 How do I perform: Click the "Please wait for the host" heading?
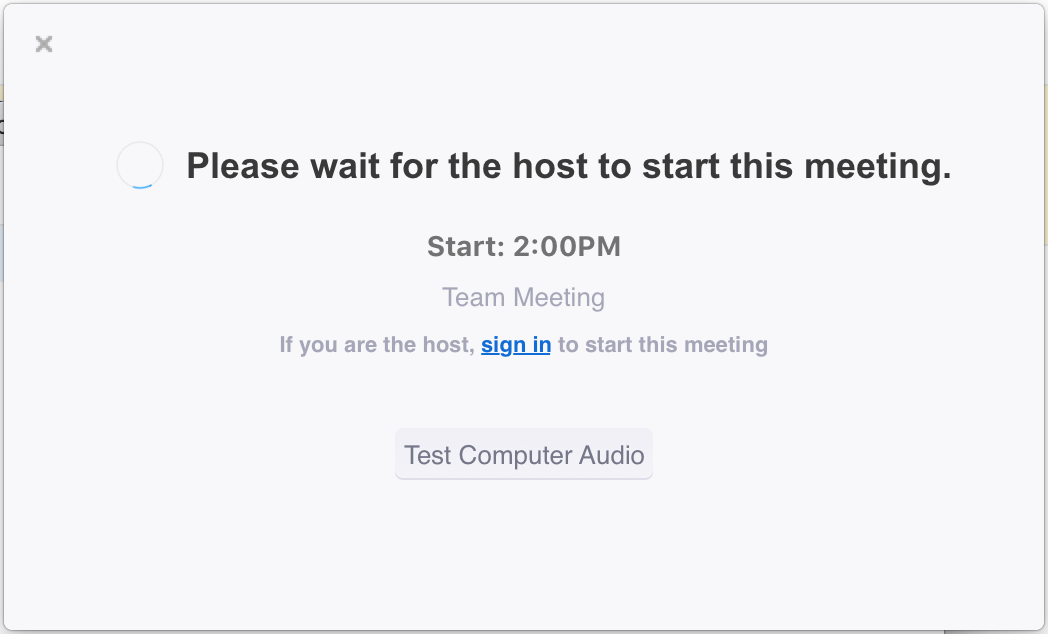(568, 166)
